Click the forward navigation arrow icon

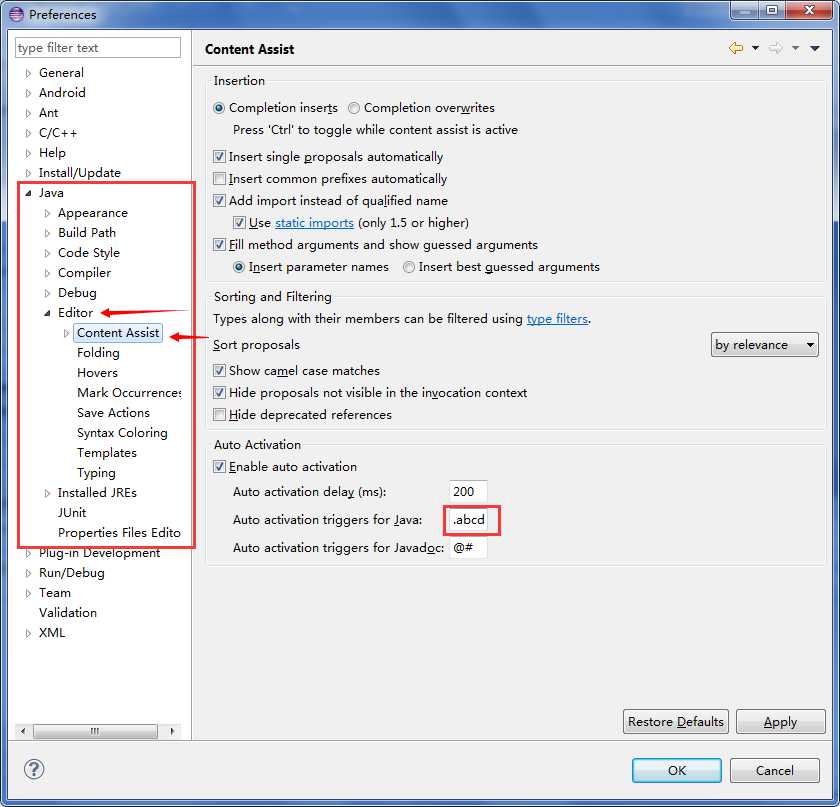point(775,48)
